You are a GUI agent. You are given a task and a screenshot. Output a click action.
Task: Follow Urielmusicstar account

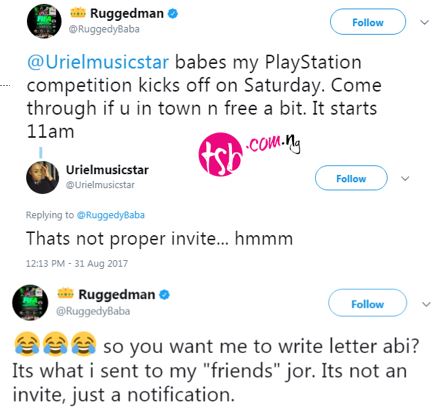pyautogui.click(x=351, y=178)
